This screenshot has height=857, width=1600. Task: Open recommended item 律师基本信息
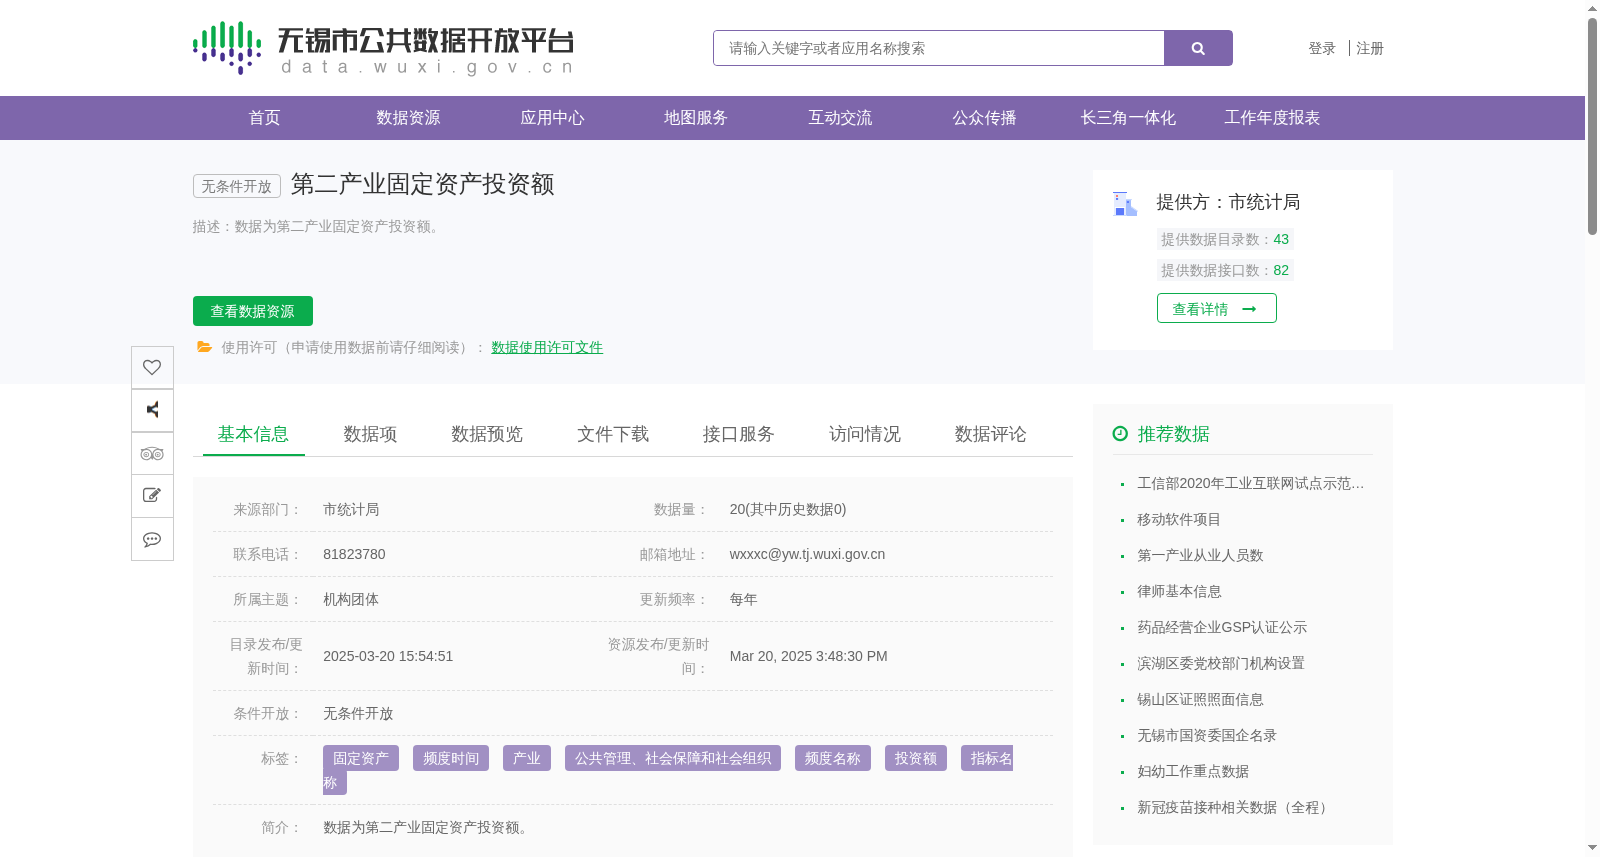pos(1179,591)
